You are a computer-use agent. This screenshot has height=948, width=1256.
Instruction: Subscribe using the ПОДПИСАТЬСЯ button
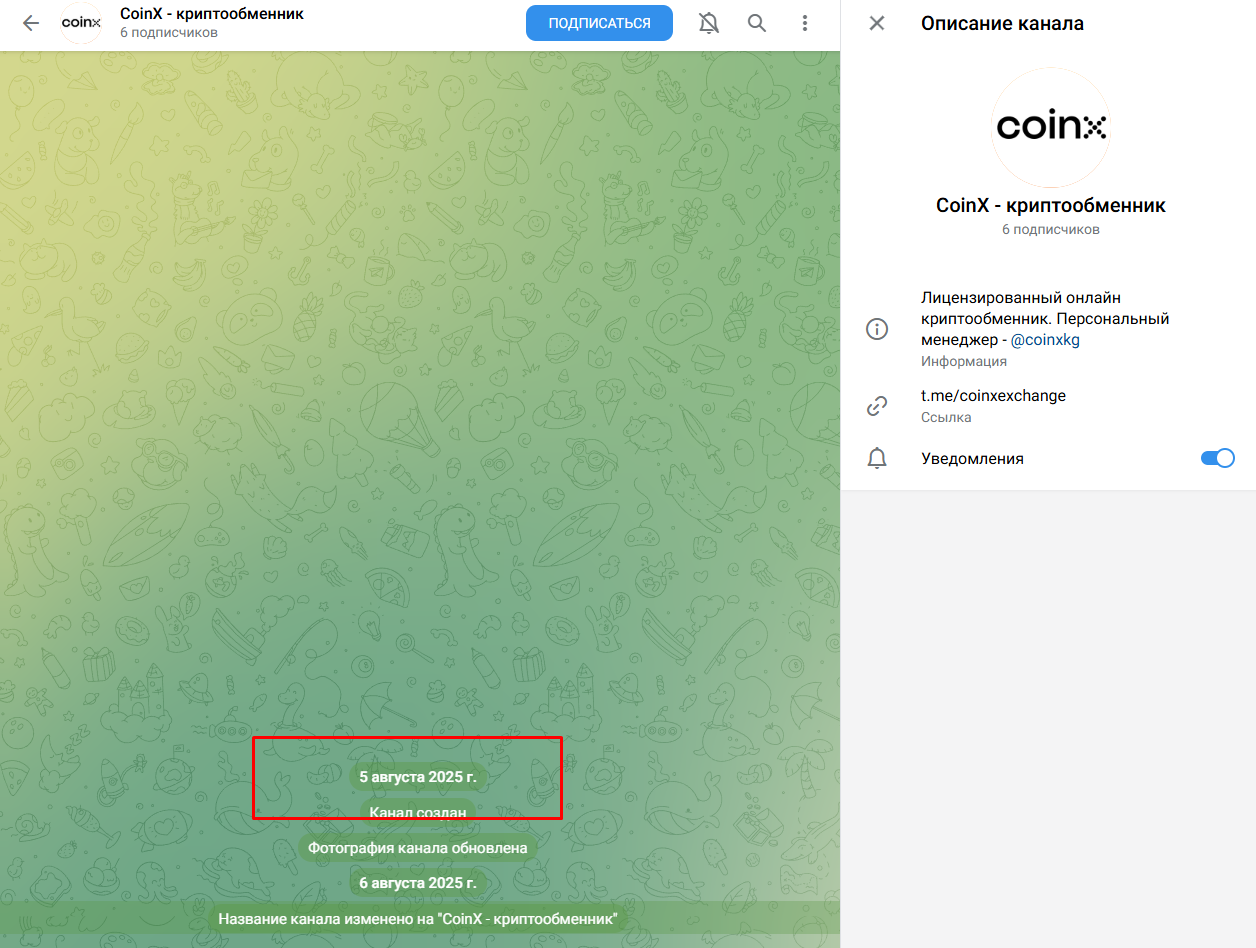(599, 23)
